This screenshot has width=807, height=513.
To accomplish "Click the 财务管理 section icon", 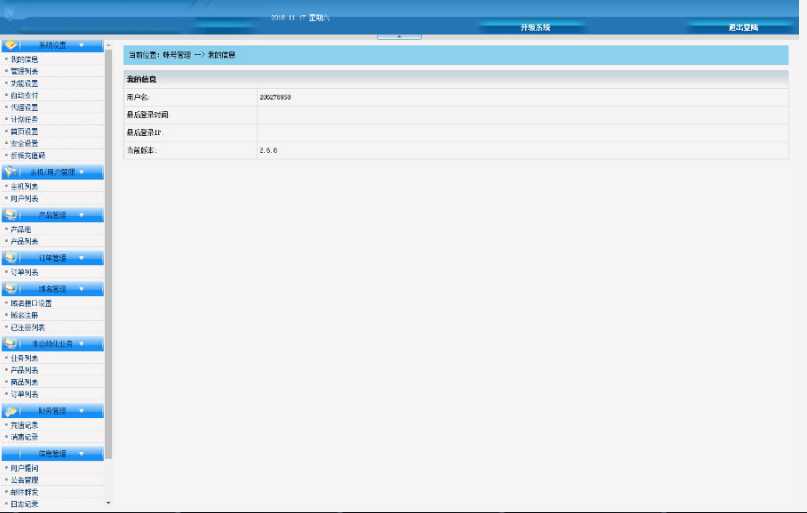I will tap(11, 411).
